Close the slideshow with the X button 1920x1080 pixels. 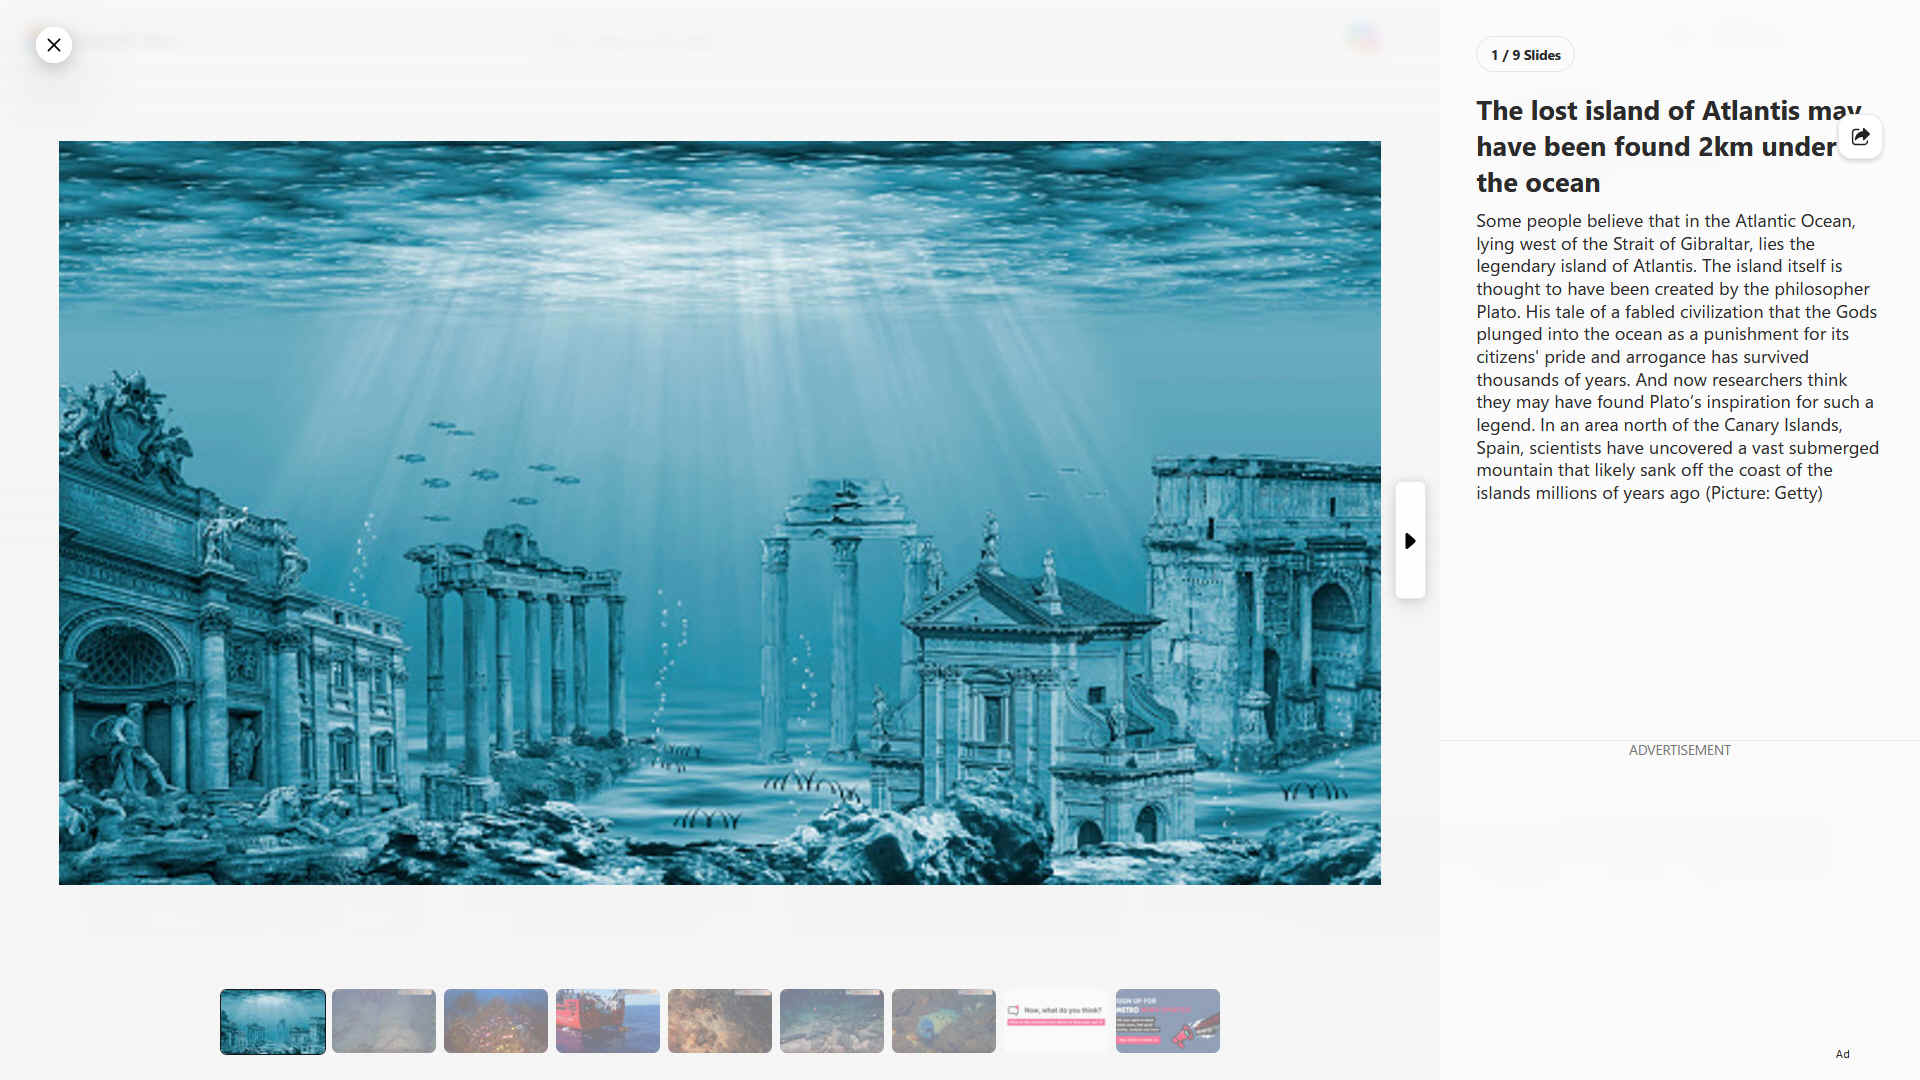pos(54,45)
